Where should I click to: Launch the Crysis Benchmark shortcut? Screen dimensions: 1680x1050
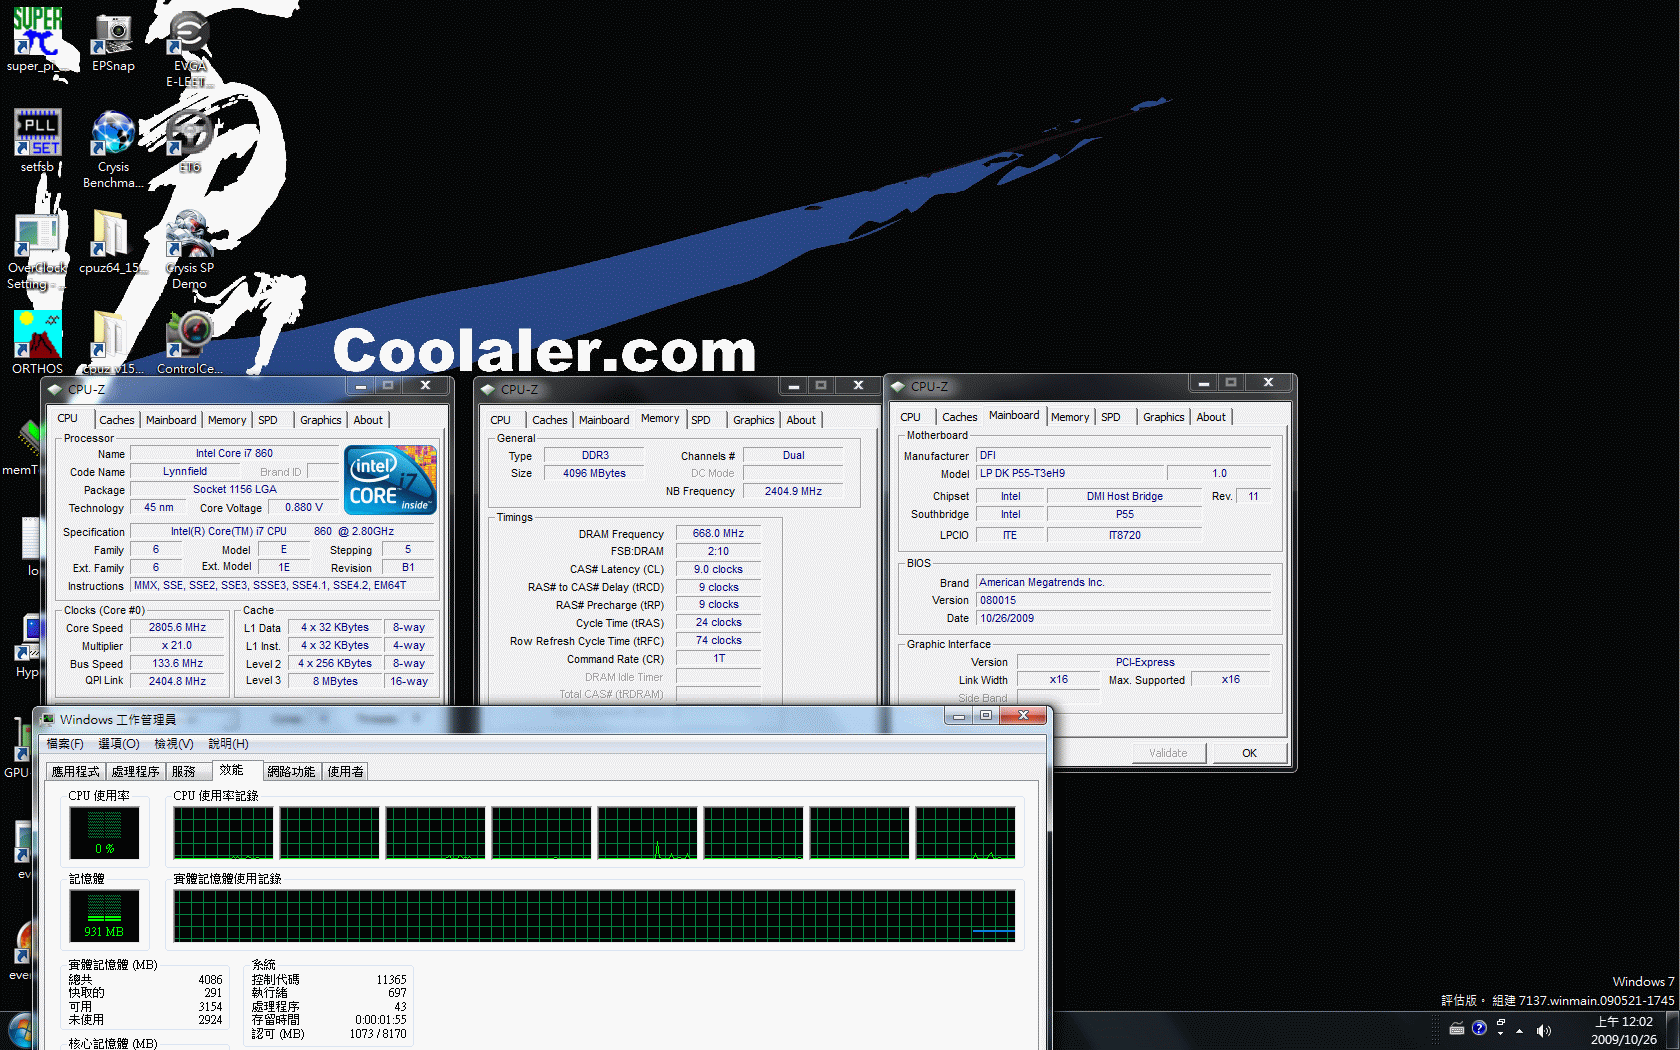tap(113, 148)
